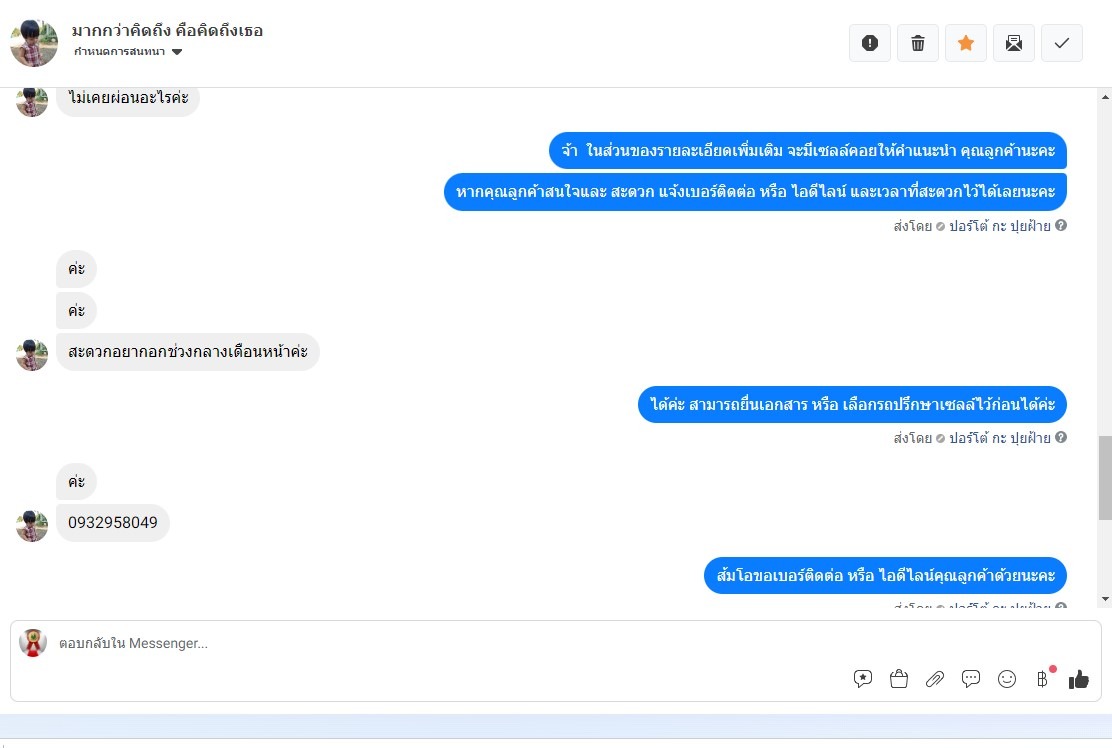The image size is (1112, 748).
Task: Open the shopping bag icon
Action: tap(899, 679)
